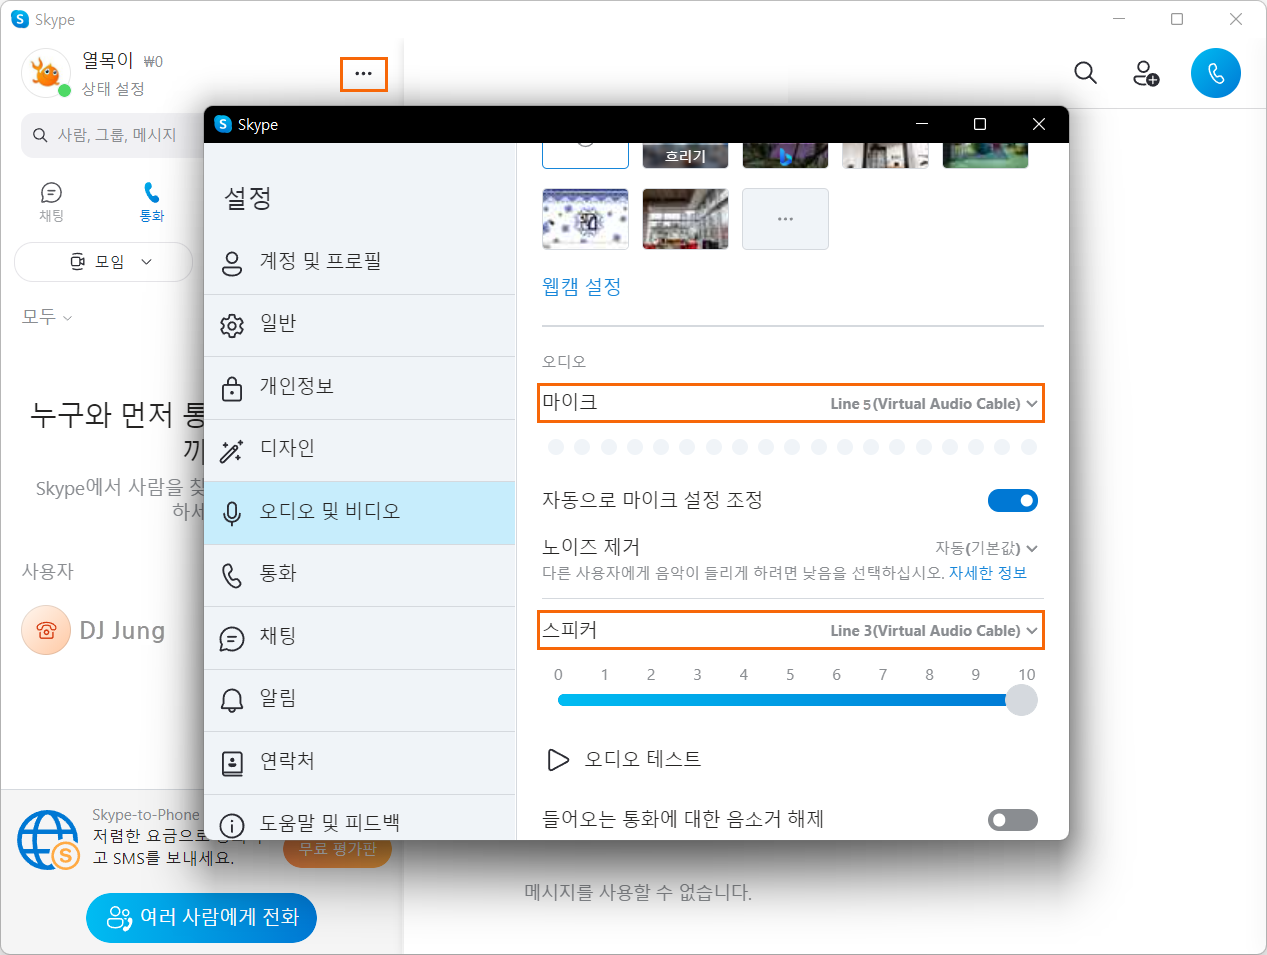
Task: Click the gear icon beside 일반
Action: 232,326
